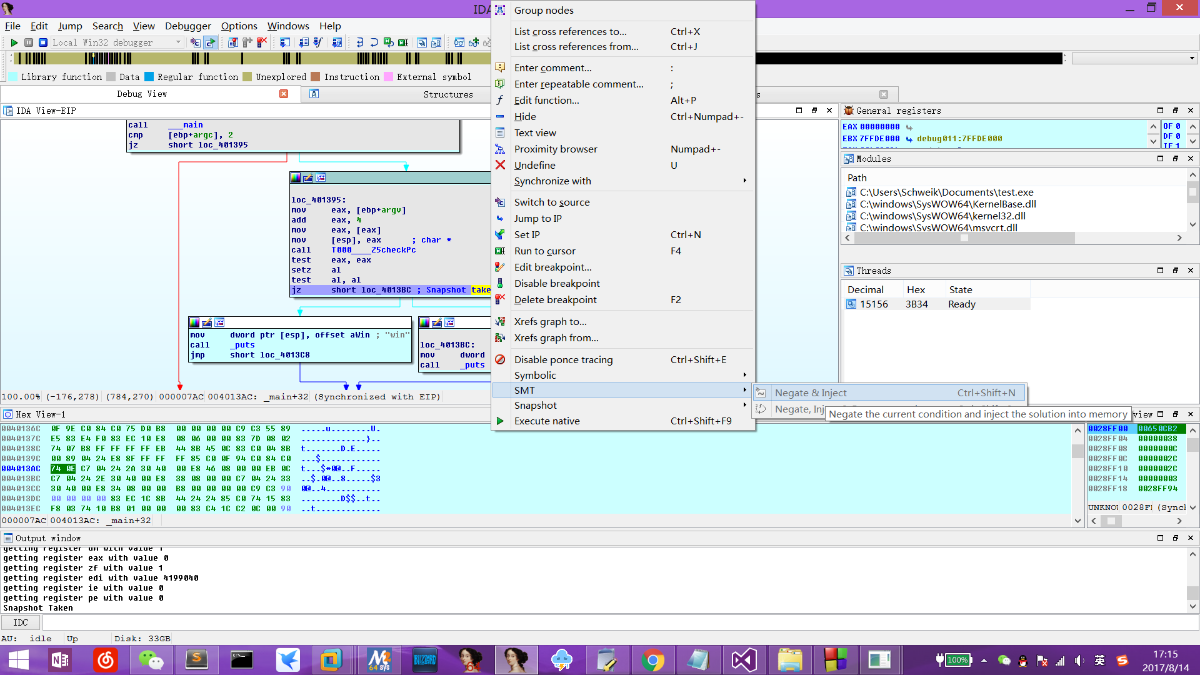Click the Library function color legend swatch
The width and height of the screenshot is (1200, 675).
point(13,77)
